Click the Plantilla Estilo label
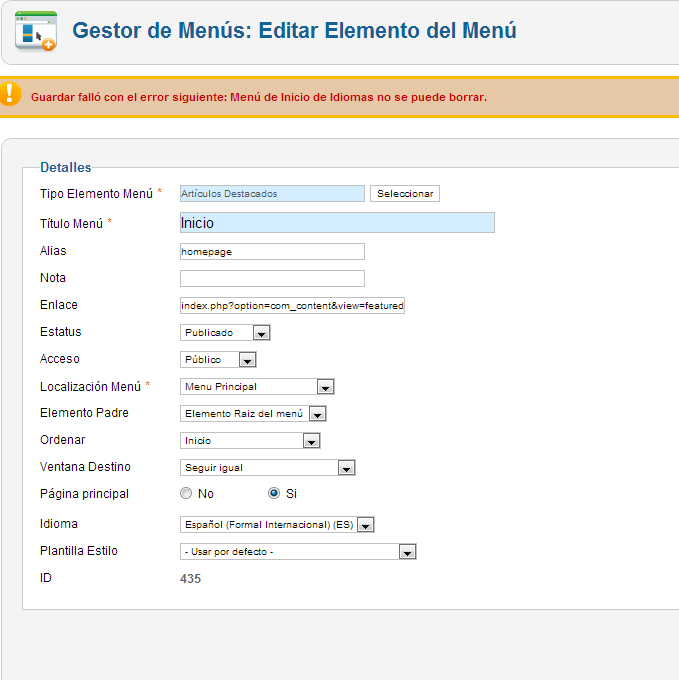 79,551
